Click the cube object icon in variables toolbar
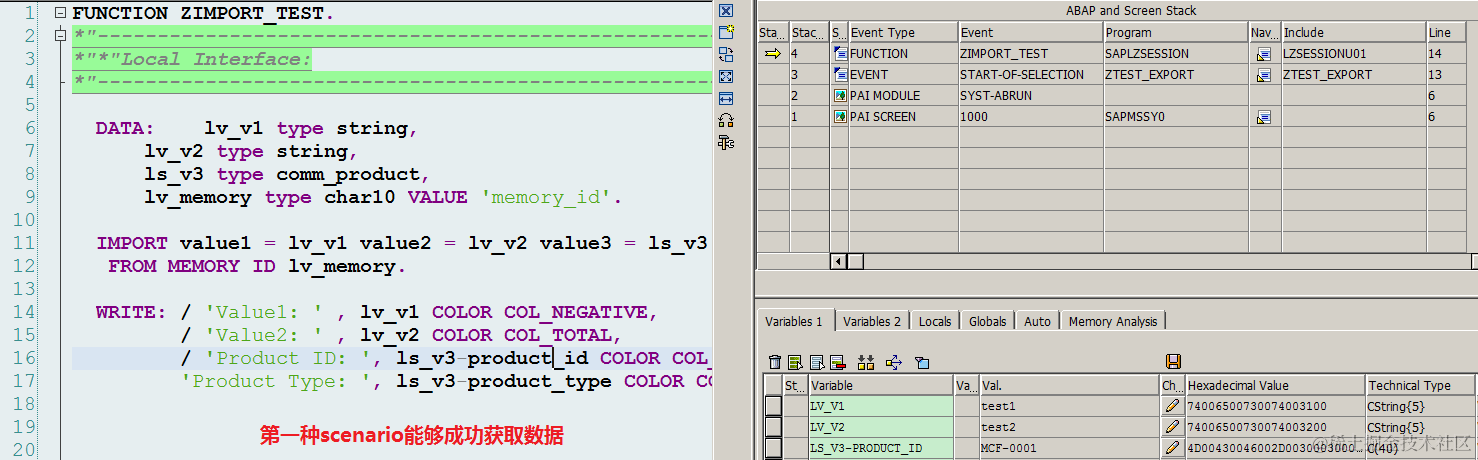The height and width of the screenshot is (460, 1478). [922, 362]
